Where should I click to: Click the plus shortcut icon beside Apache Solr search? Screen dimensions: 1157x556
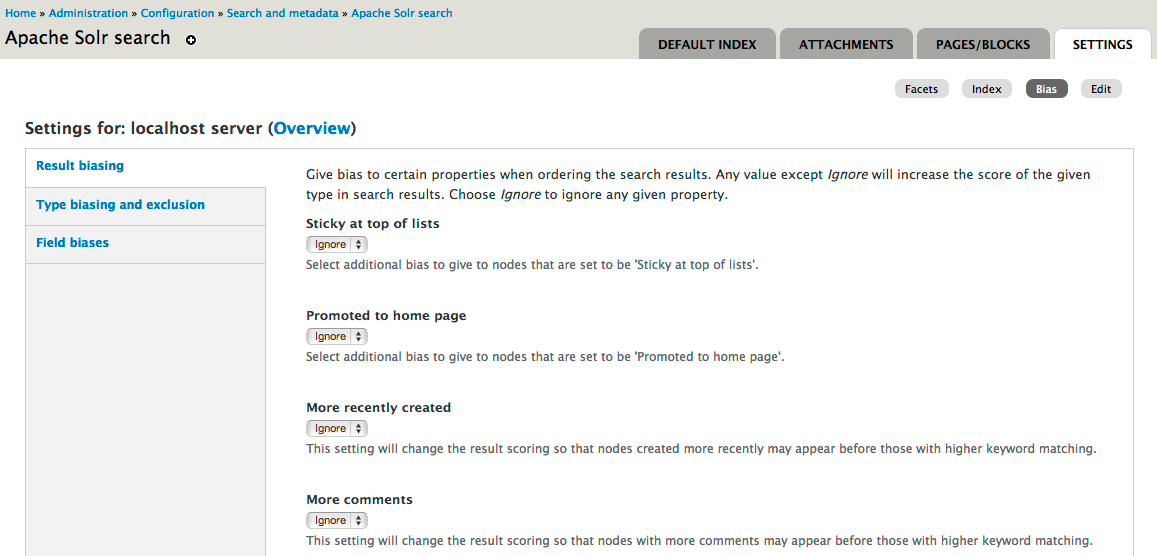[191, 41]
